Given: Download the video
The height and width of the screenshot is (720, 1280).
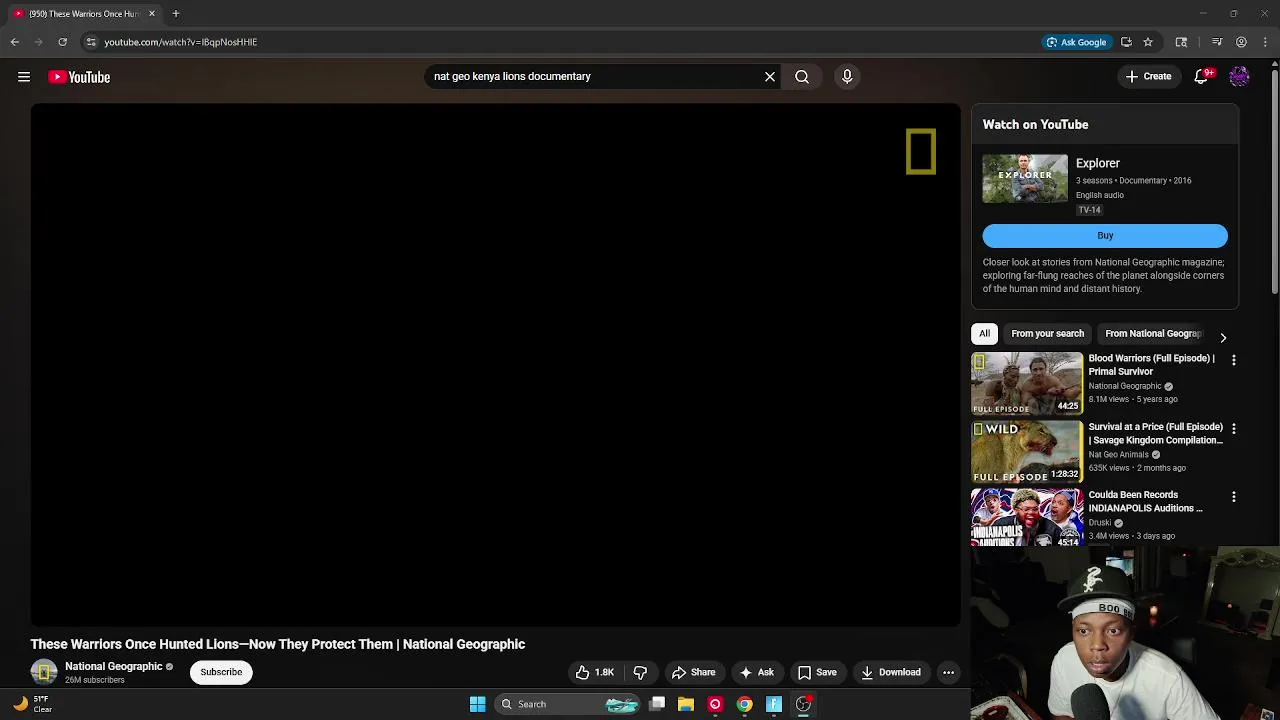Looking at the screenshot, I should [890, 672].
